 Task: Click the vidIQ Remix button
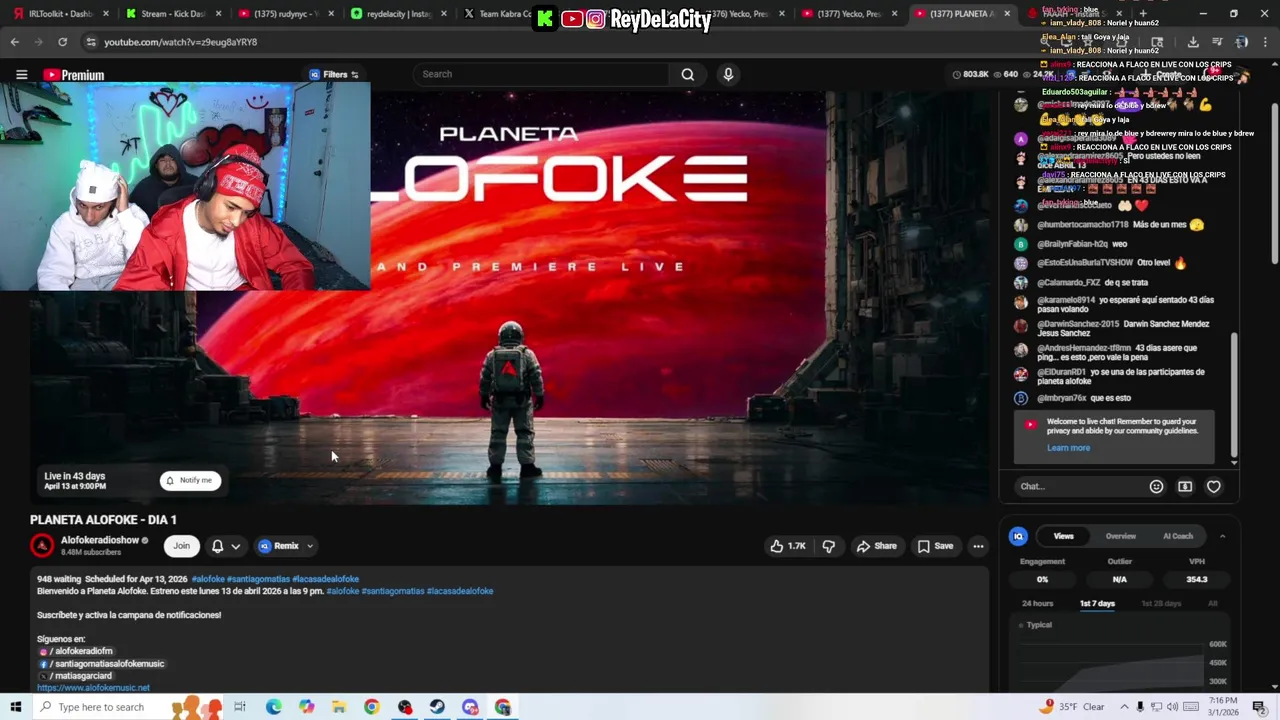[279, 546]
